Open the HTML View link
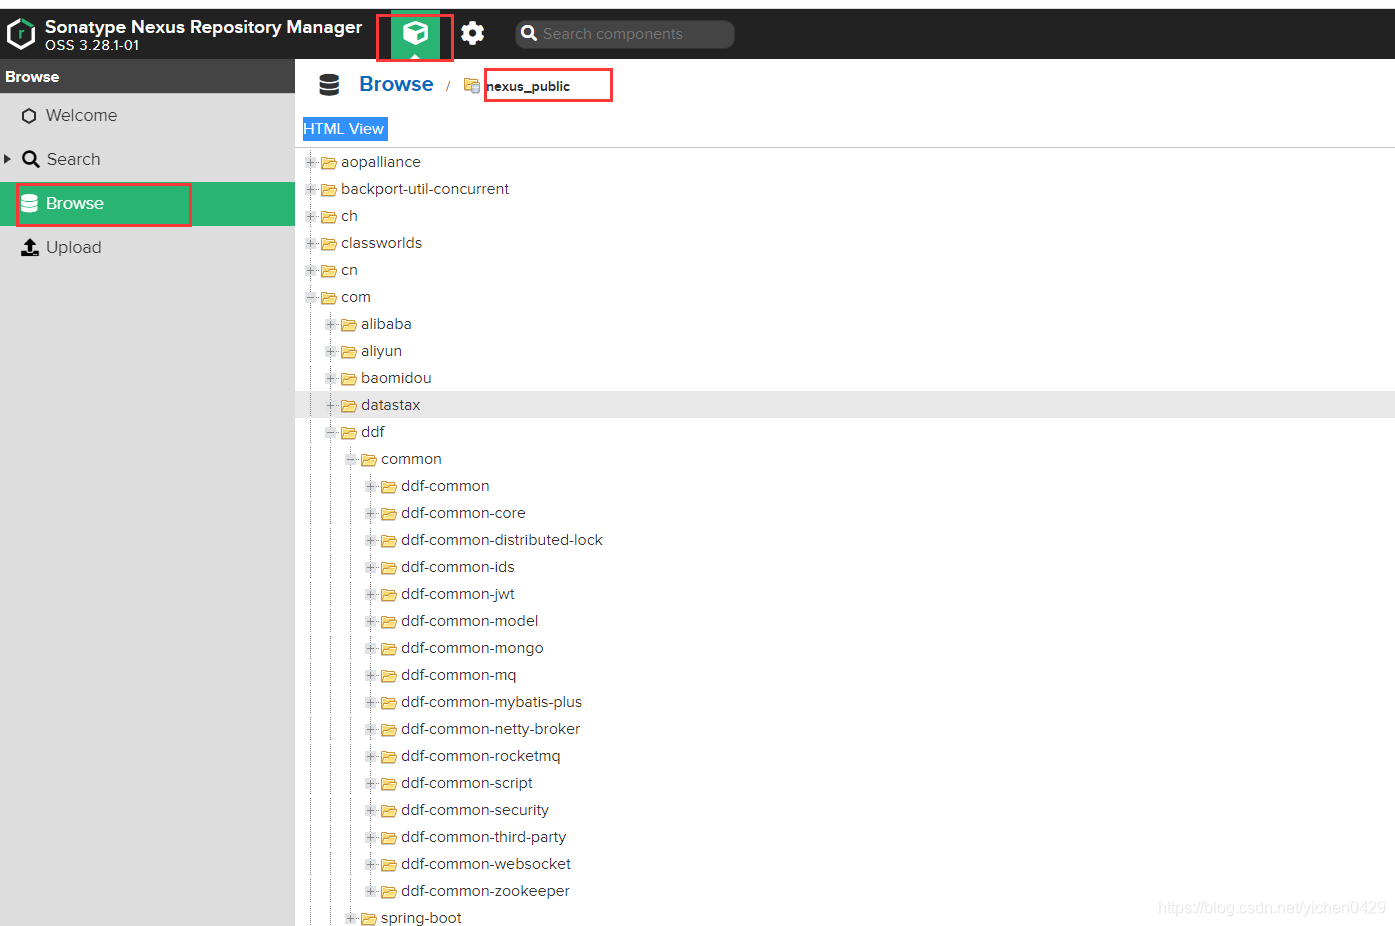 pyautogui.click(x=344, y=129)
